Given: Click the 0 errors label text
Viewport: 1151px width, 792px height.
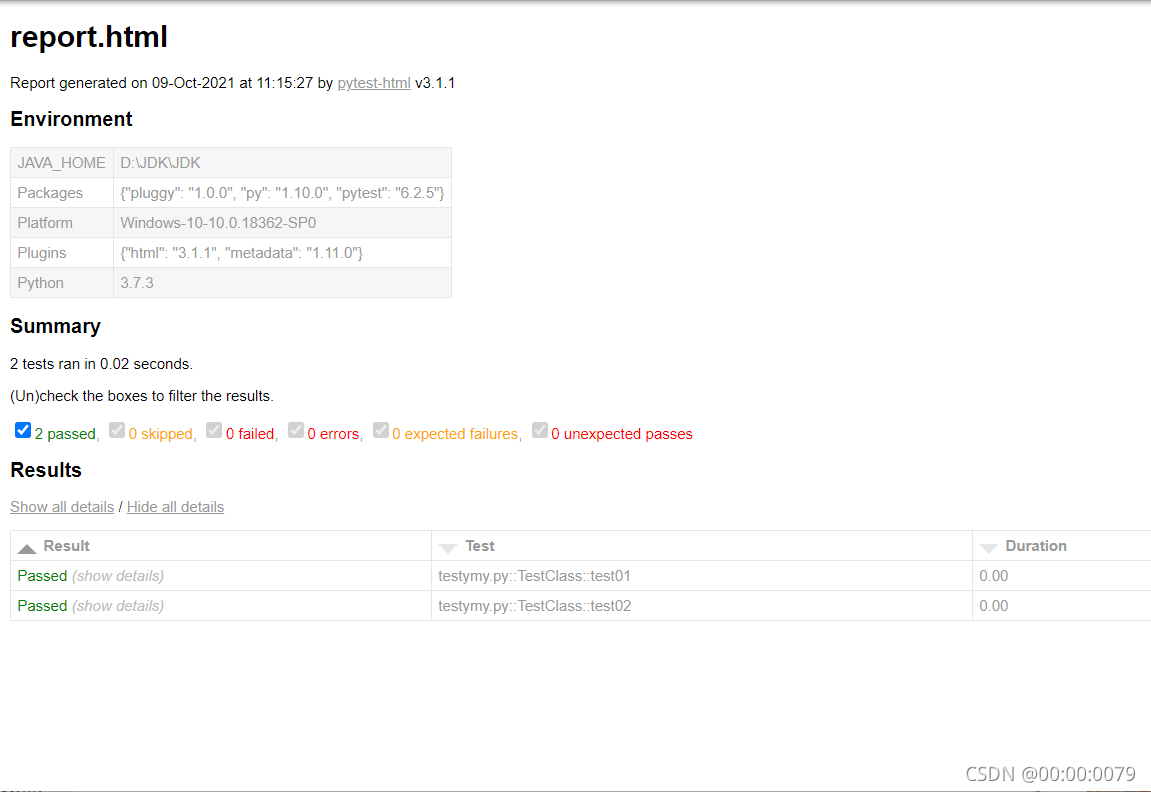Looking at the screenshot, I should [333, 434].
